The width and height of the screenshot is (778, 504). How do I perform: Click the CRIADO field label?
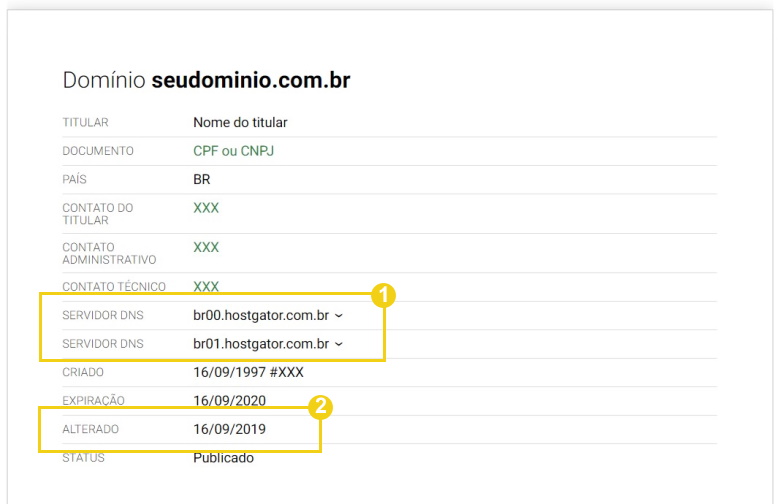pos(83,372)
